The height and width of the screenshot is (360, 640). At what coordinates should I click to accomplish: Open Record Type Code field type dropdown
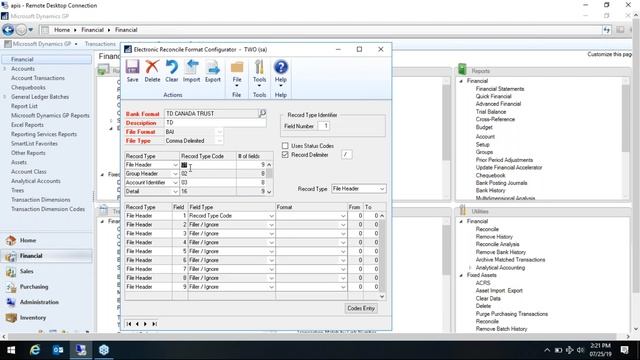271,216
